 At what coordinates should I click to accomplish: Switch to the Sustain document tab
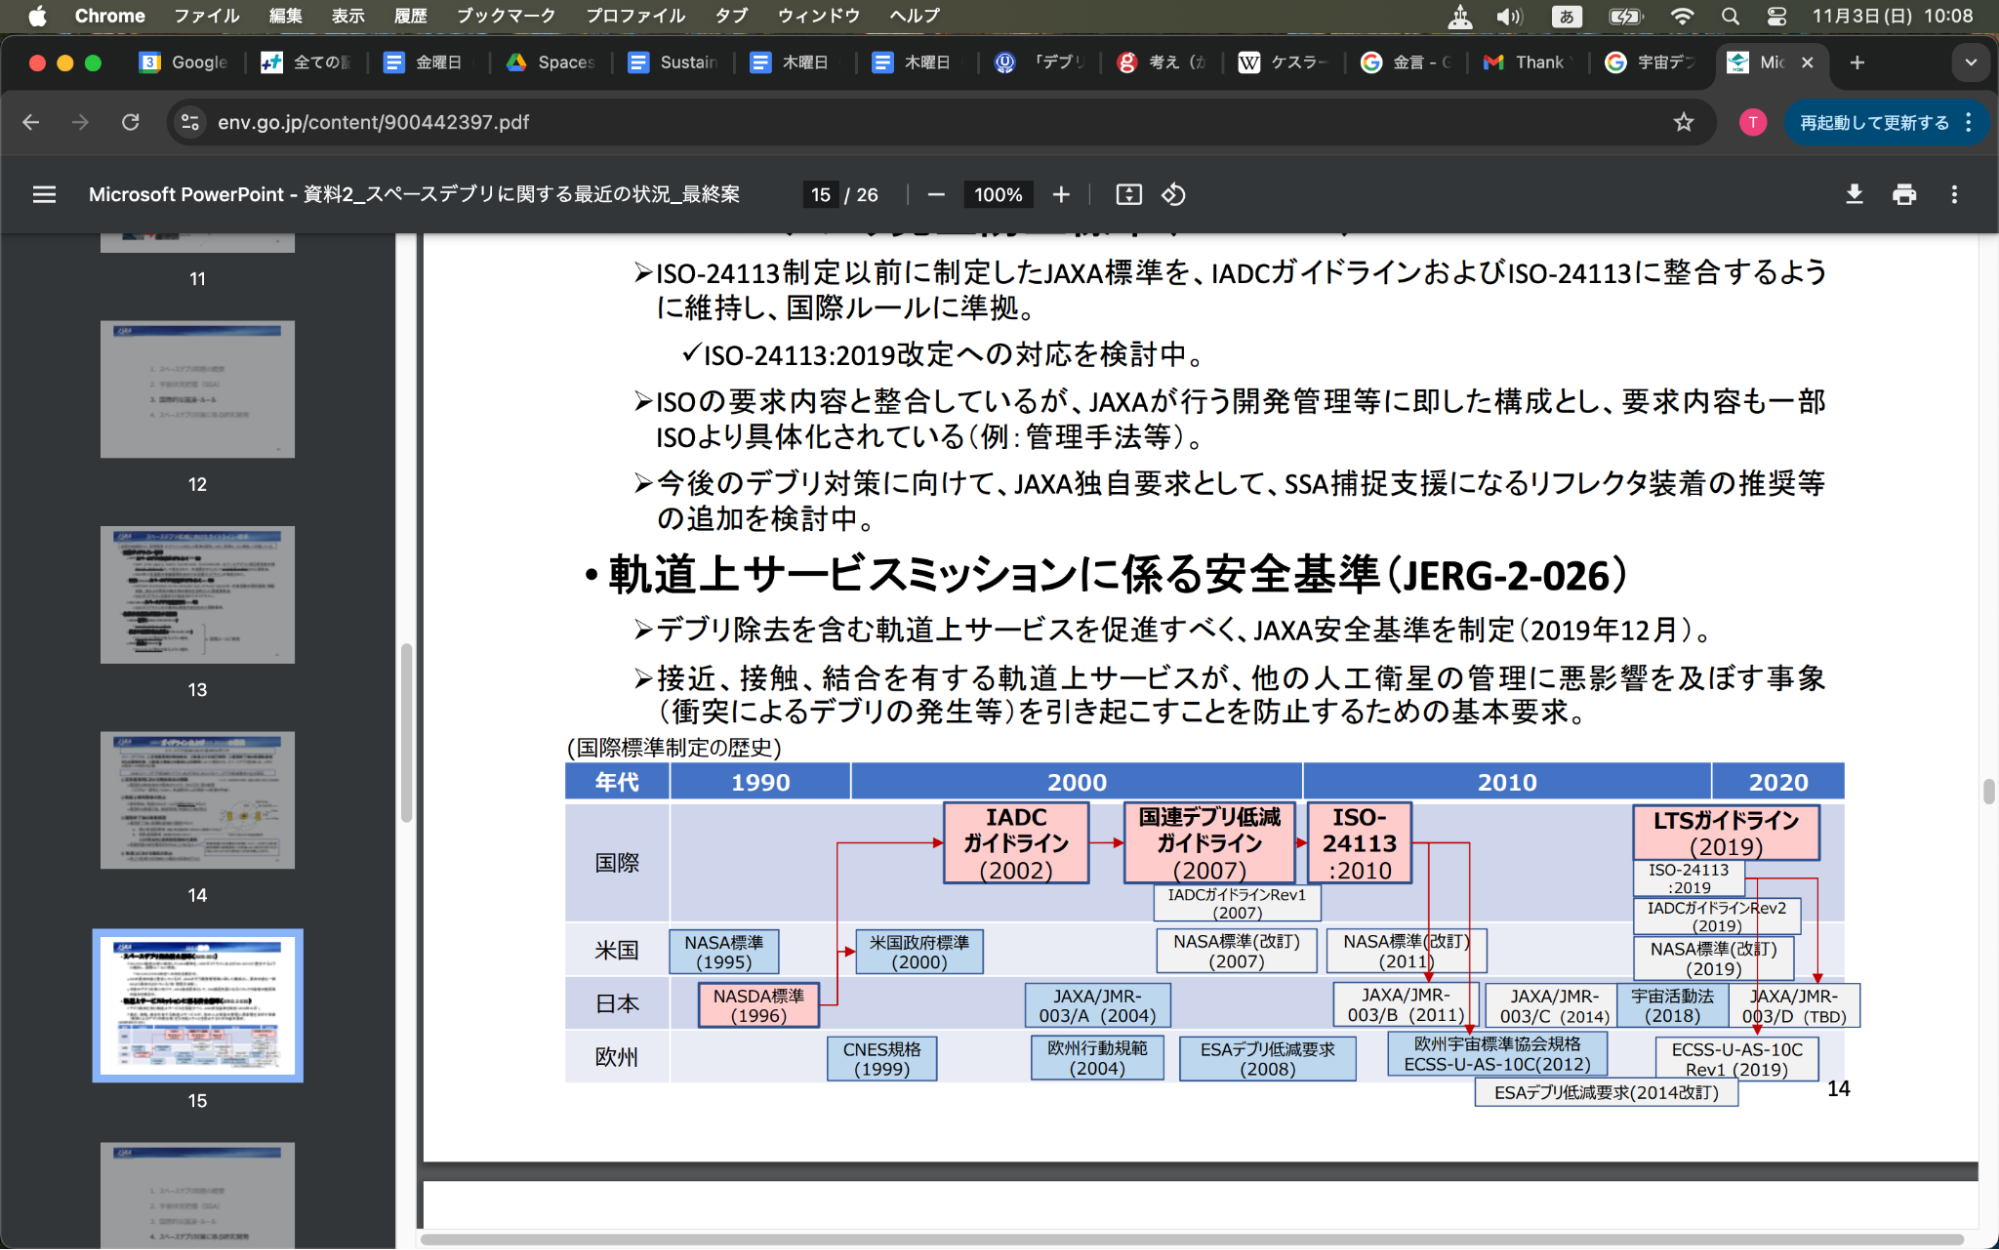673,63
